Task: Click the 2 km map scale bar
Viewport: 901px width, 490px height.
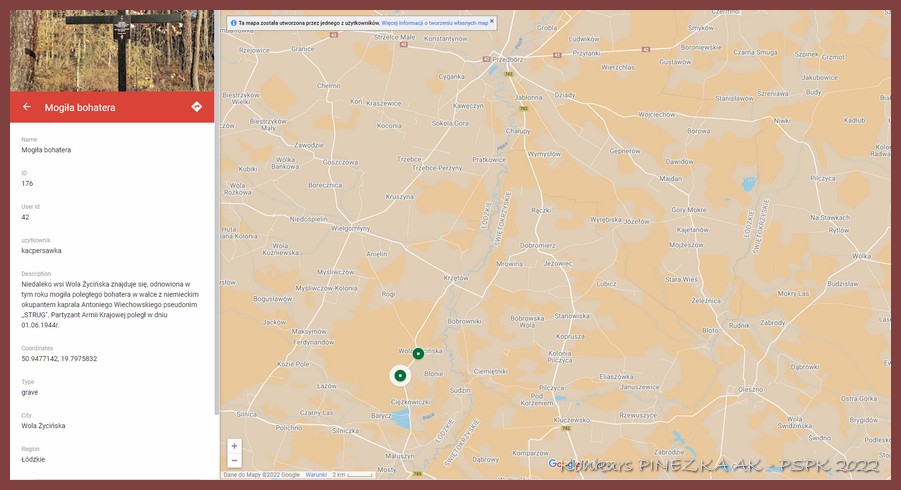Action: tap(352, 474)
